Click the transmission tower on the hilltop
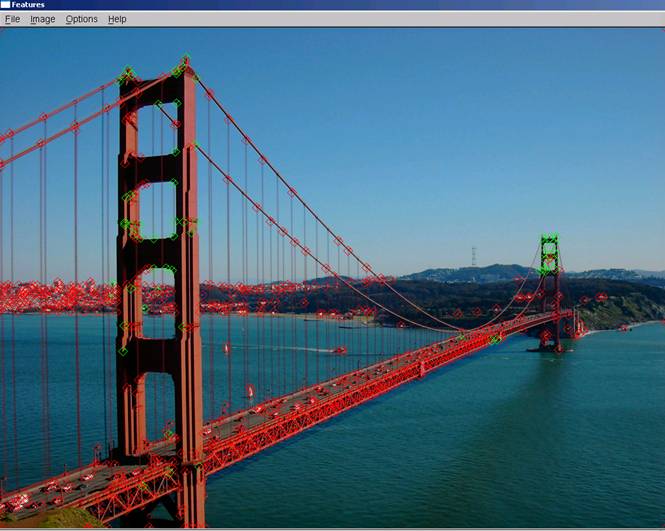 pos(474,256)
